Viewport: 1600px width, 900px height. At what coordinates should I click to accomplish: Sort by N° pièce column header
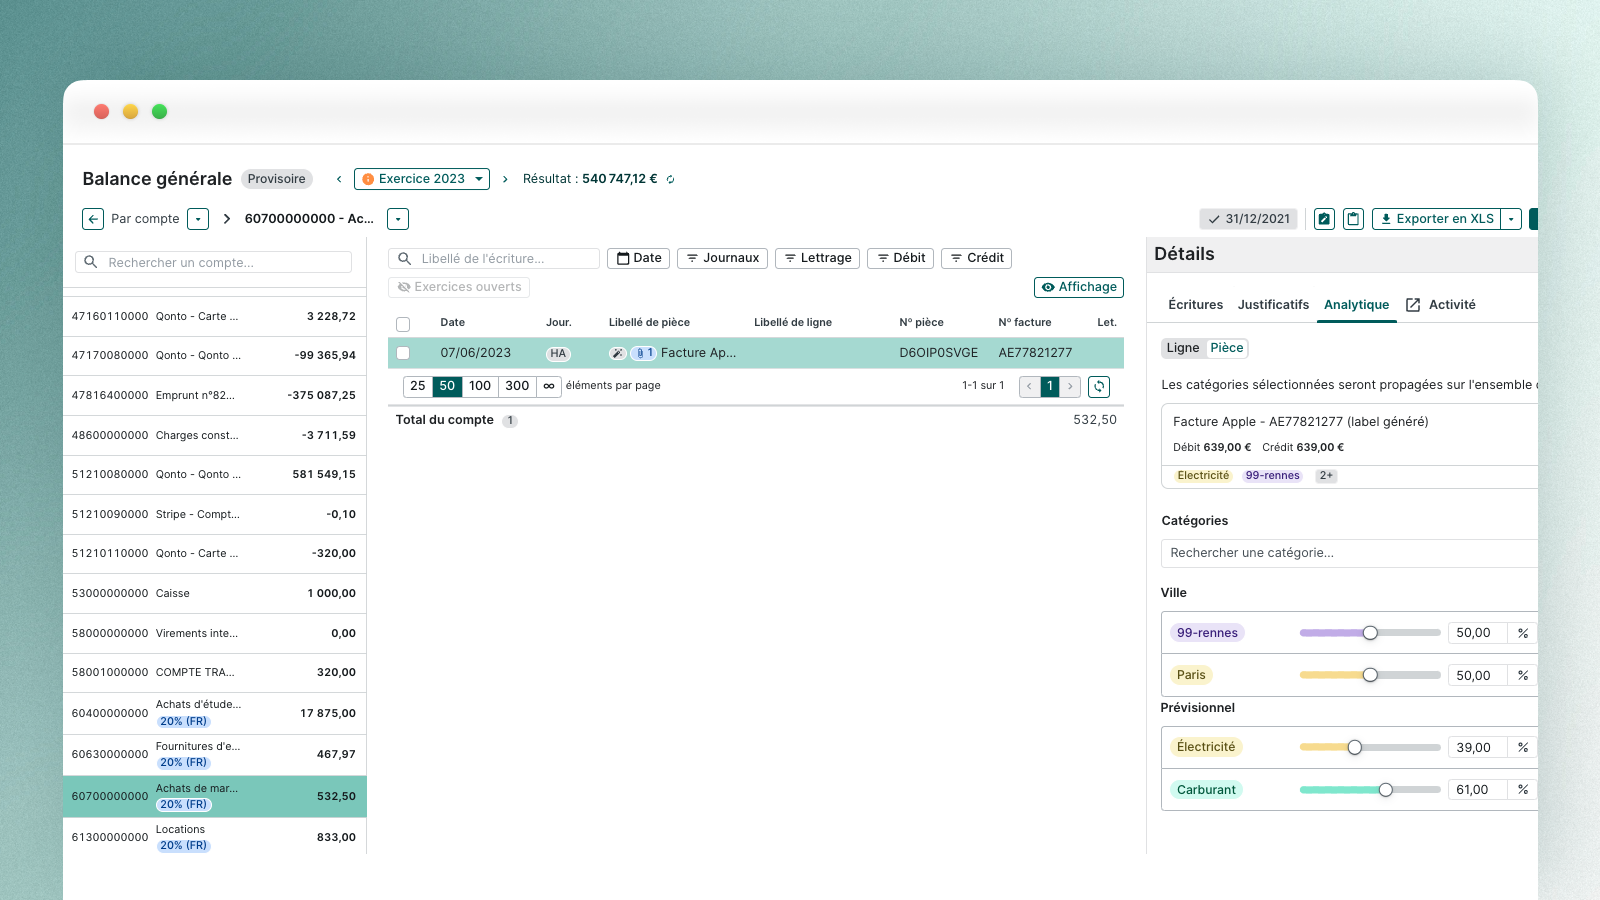pos(921,323)
